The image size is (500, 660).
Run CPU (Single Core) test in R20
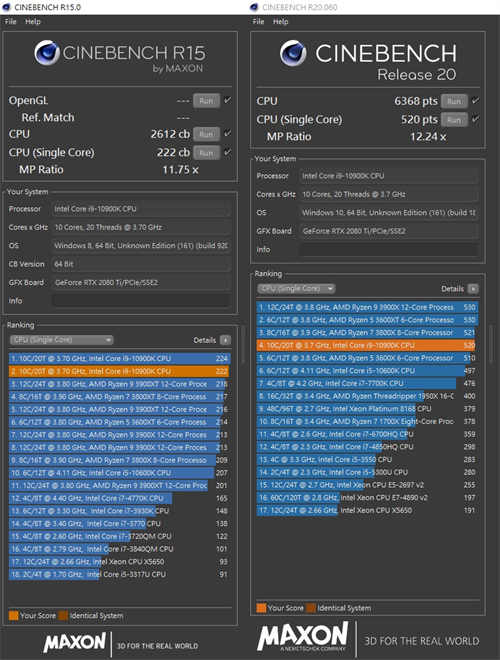click(x=454, y=120)
